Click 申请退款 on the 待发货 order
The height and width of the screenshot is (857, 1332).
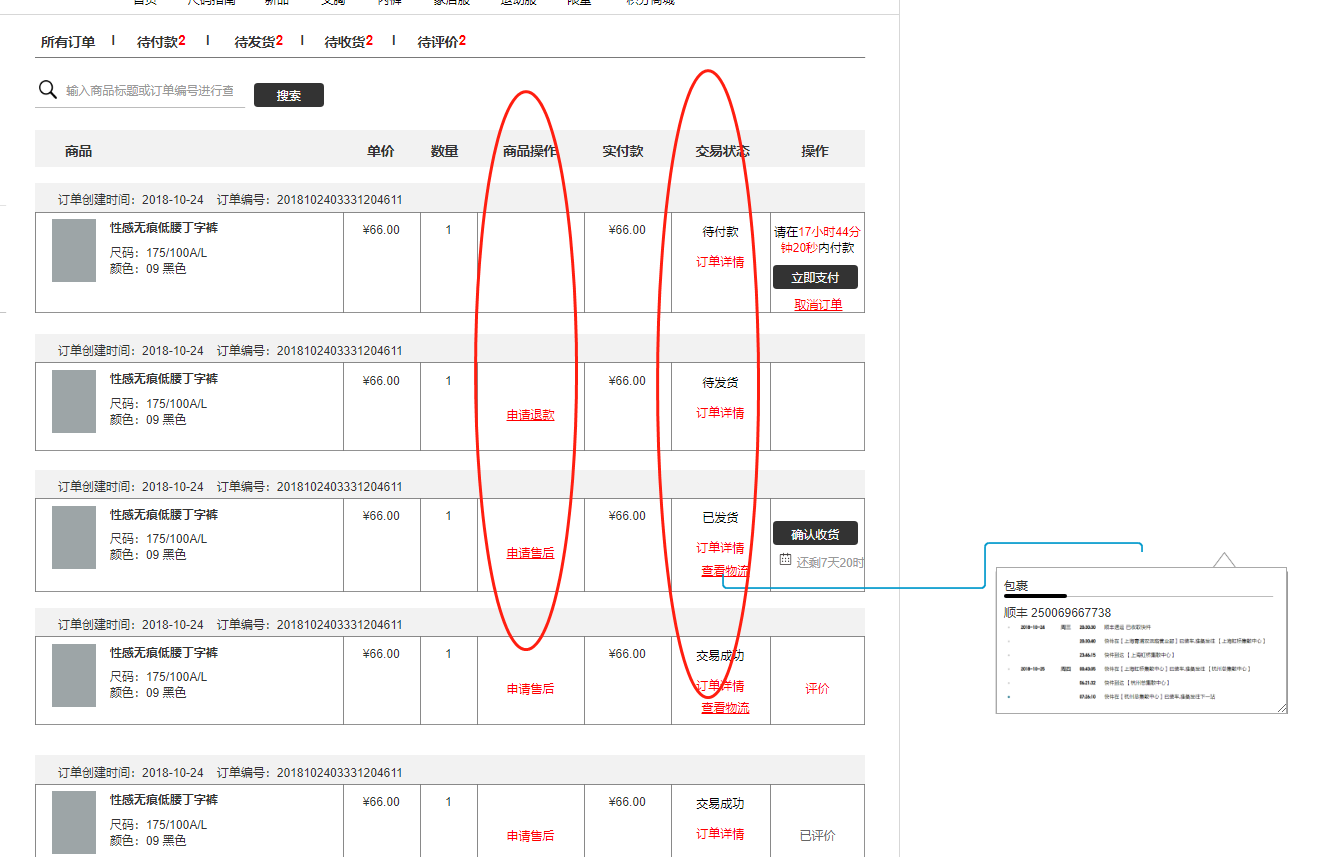coord(530,415)
